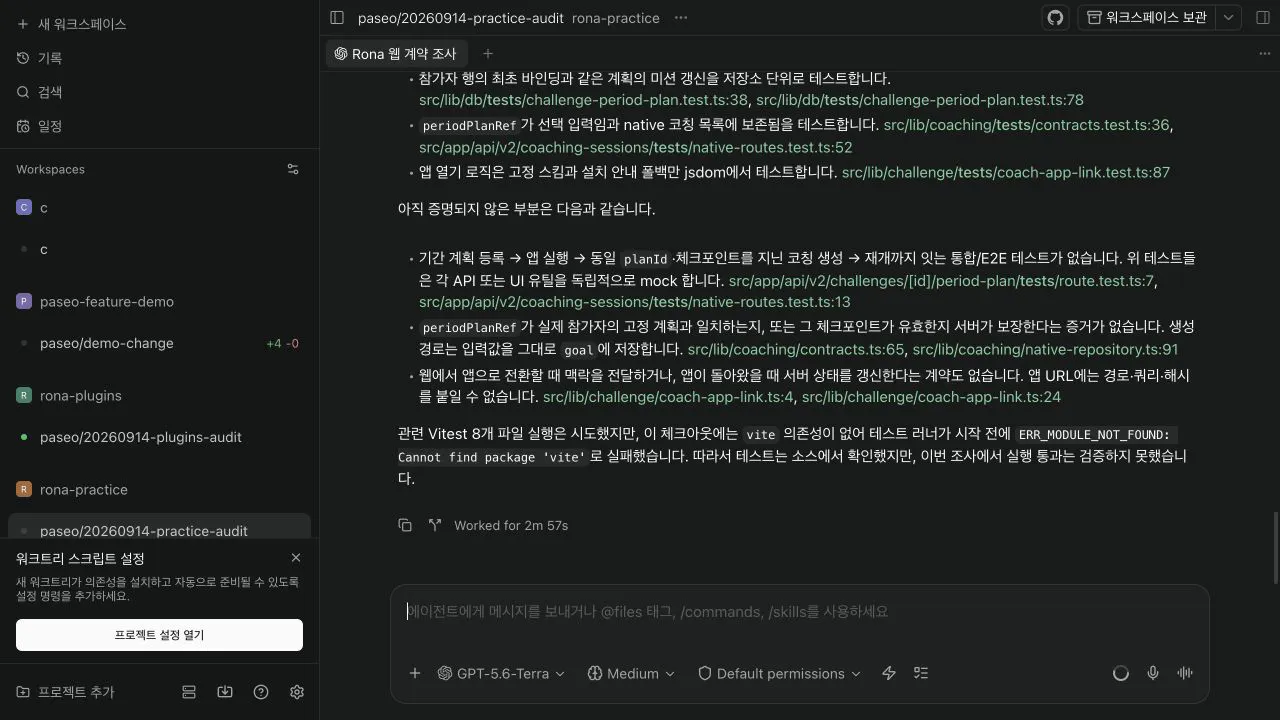Focus the agent message input field
The width and height of the screenshot is (1280, 720).
pos(800,612)
